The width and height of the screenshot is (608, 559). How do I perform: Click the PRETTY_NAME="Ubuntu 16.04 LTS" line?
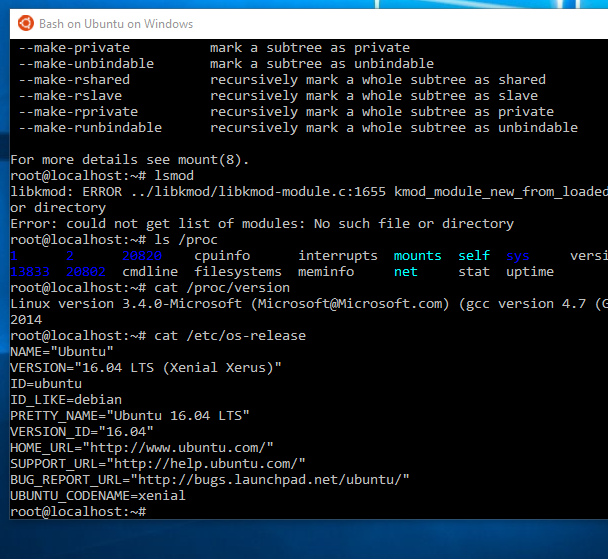click(130, 416)
